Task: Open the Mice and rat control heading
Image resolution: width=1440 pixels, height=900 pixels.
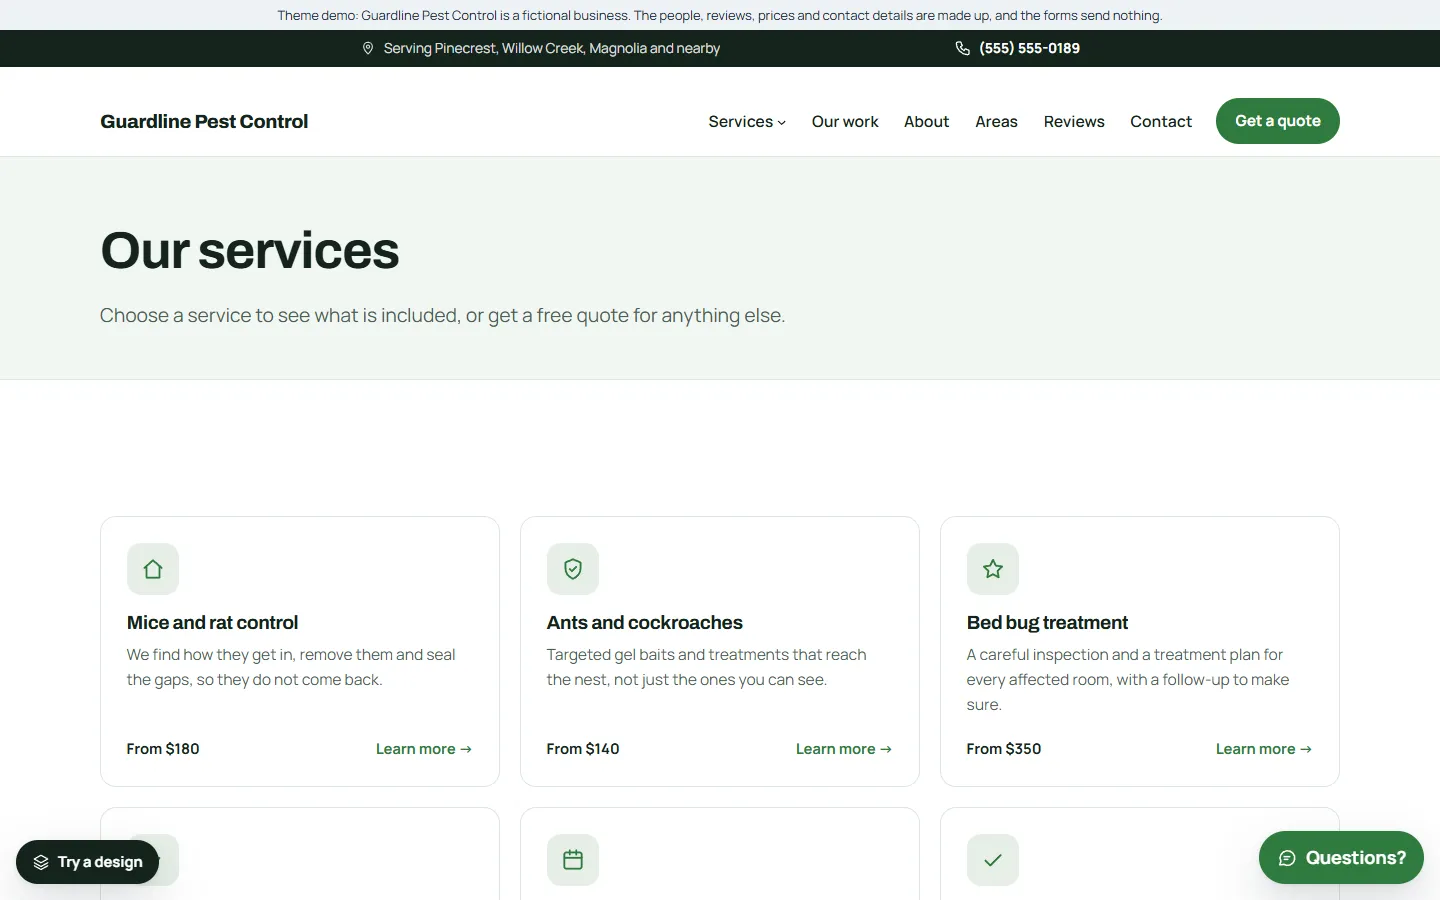Action: pyautogui.click(x=212, y=622)
